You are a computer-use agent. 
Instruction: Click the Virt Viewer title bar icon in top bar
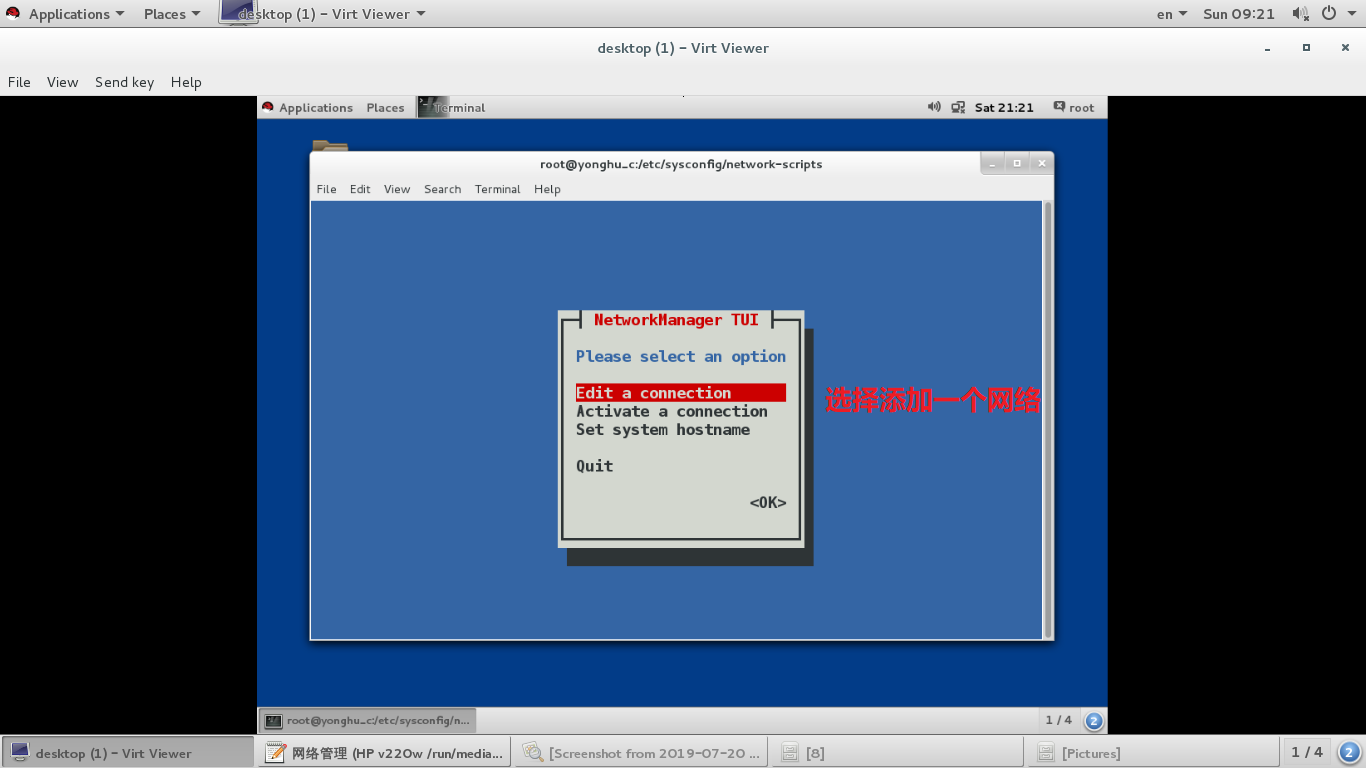[236, 12]
